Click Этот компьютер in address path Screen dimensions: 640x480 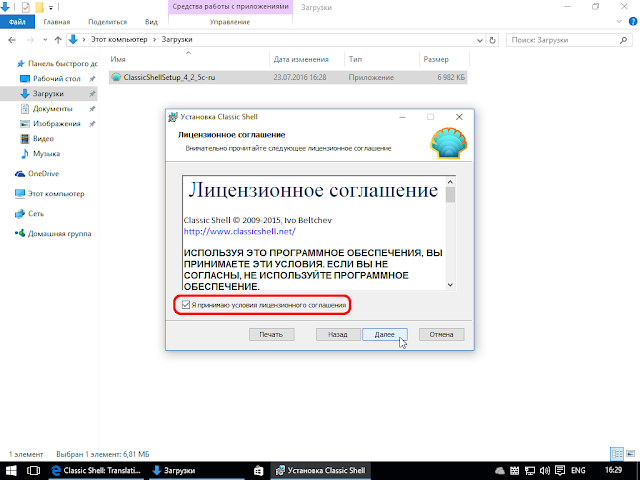point(119,40)
